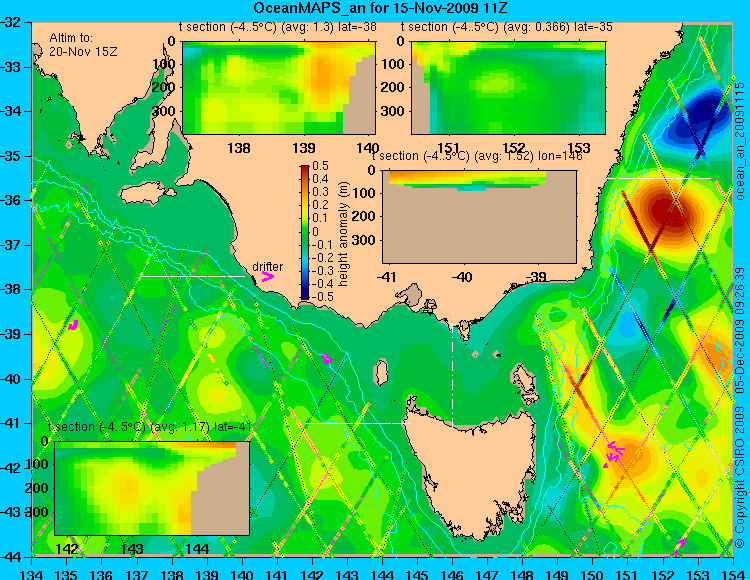Open the lon=146 temperature section inset
750x580 pixels.
(x=479, y=217)
